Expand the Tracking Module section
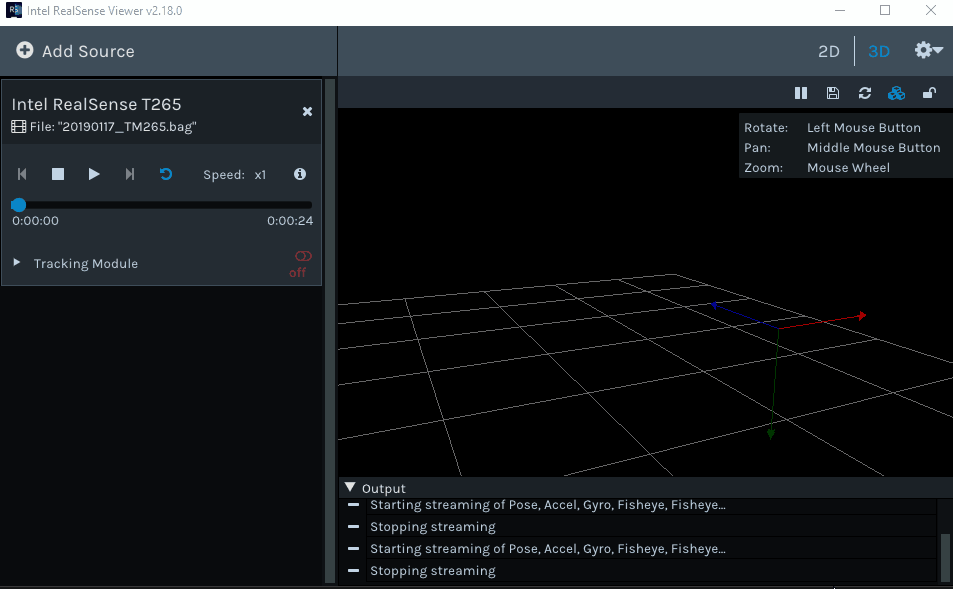The image size is (953, 589). point(17,263)
